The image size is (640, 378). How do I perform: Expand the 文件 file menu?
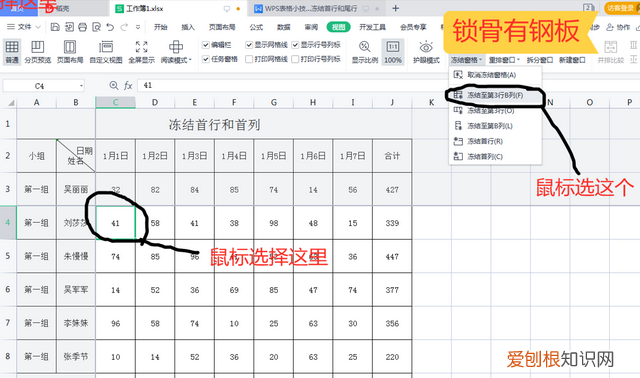pyautogui.click(x=24, y=27)
